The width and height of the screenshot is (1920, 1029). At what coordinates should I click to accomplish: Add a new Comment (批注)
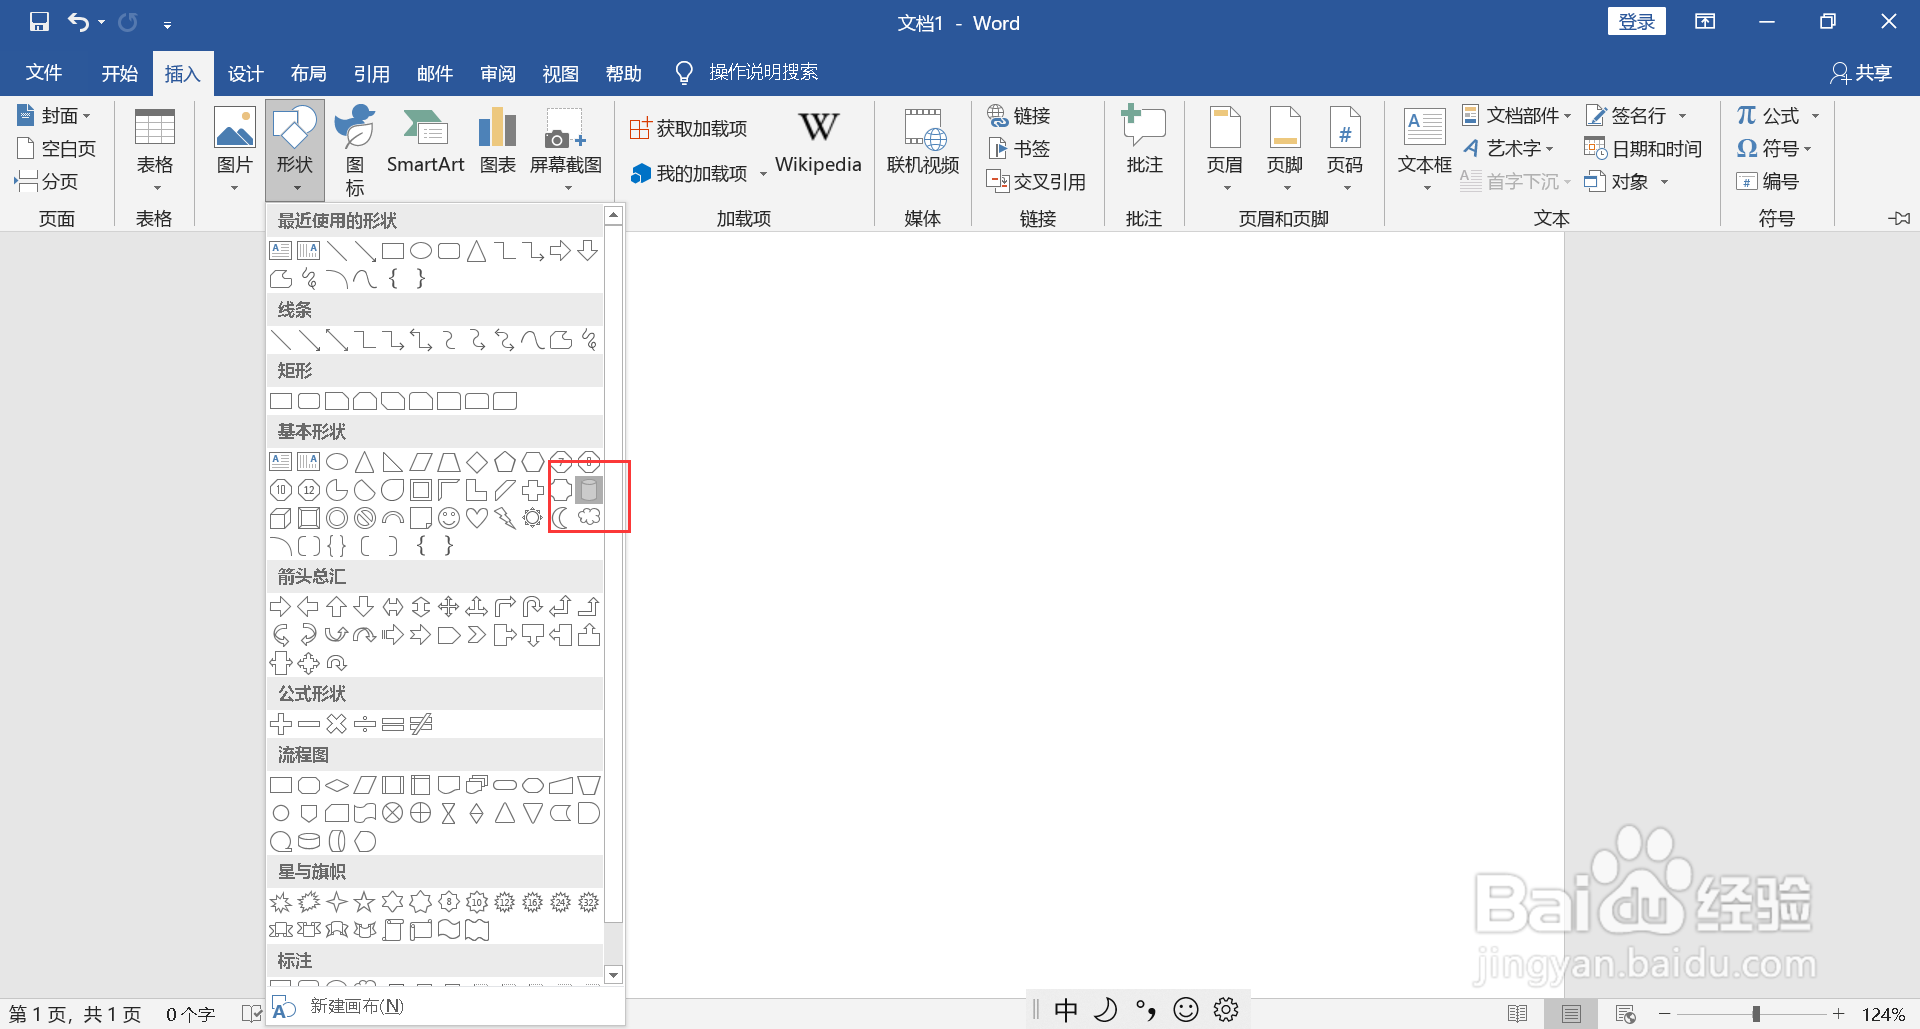pos(1144,142)
